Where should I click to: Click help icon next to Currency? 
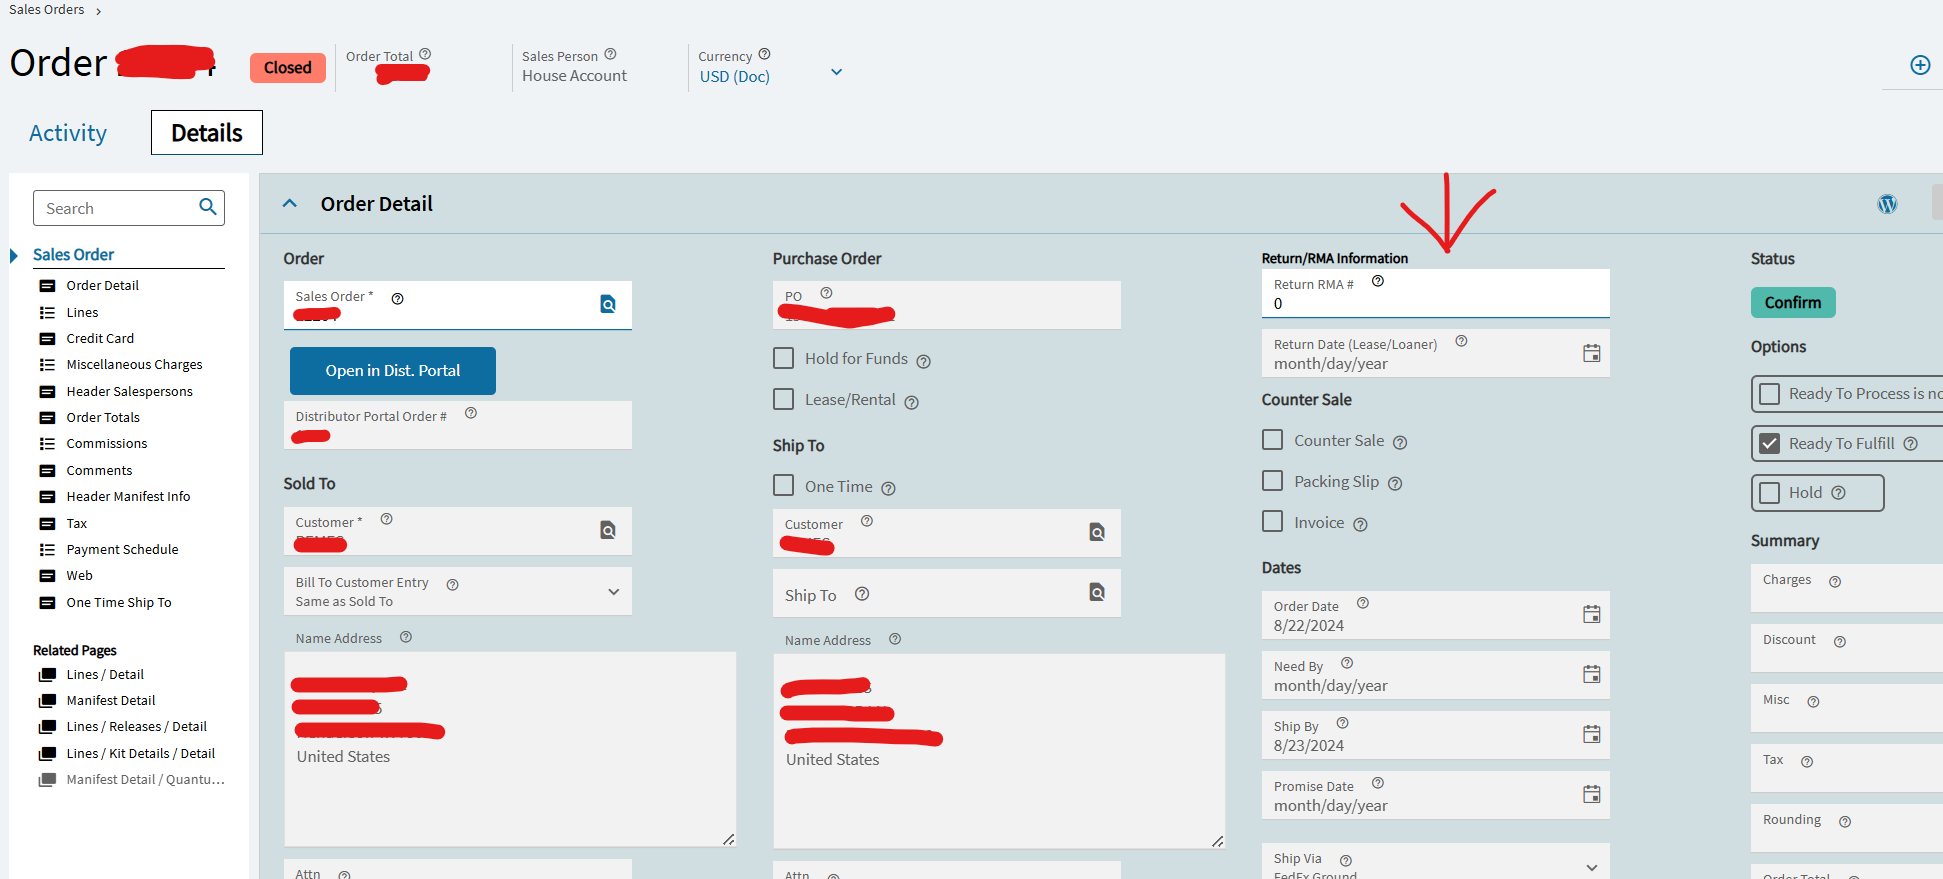764,54
